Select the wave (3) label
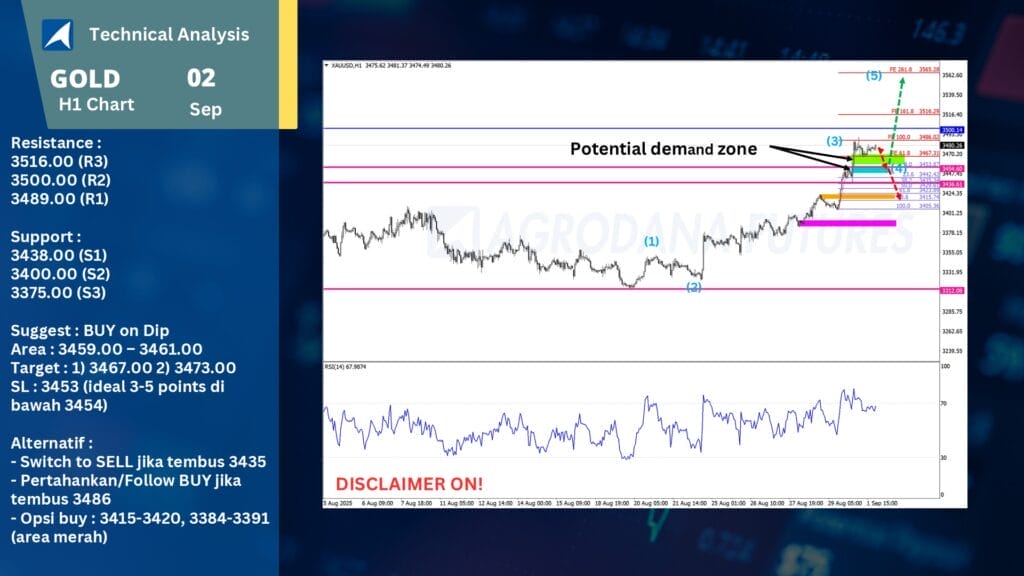 pyautogui.click(x=834, y=141)
